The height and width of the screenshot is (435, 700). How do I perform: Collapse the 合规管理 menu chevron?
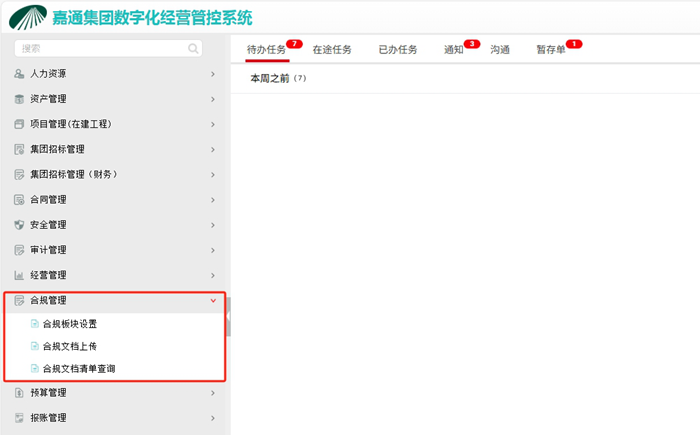pyautogui.click(x=213, y=300)
